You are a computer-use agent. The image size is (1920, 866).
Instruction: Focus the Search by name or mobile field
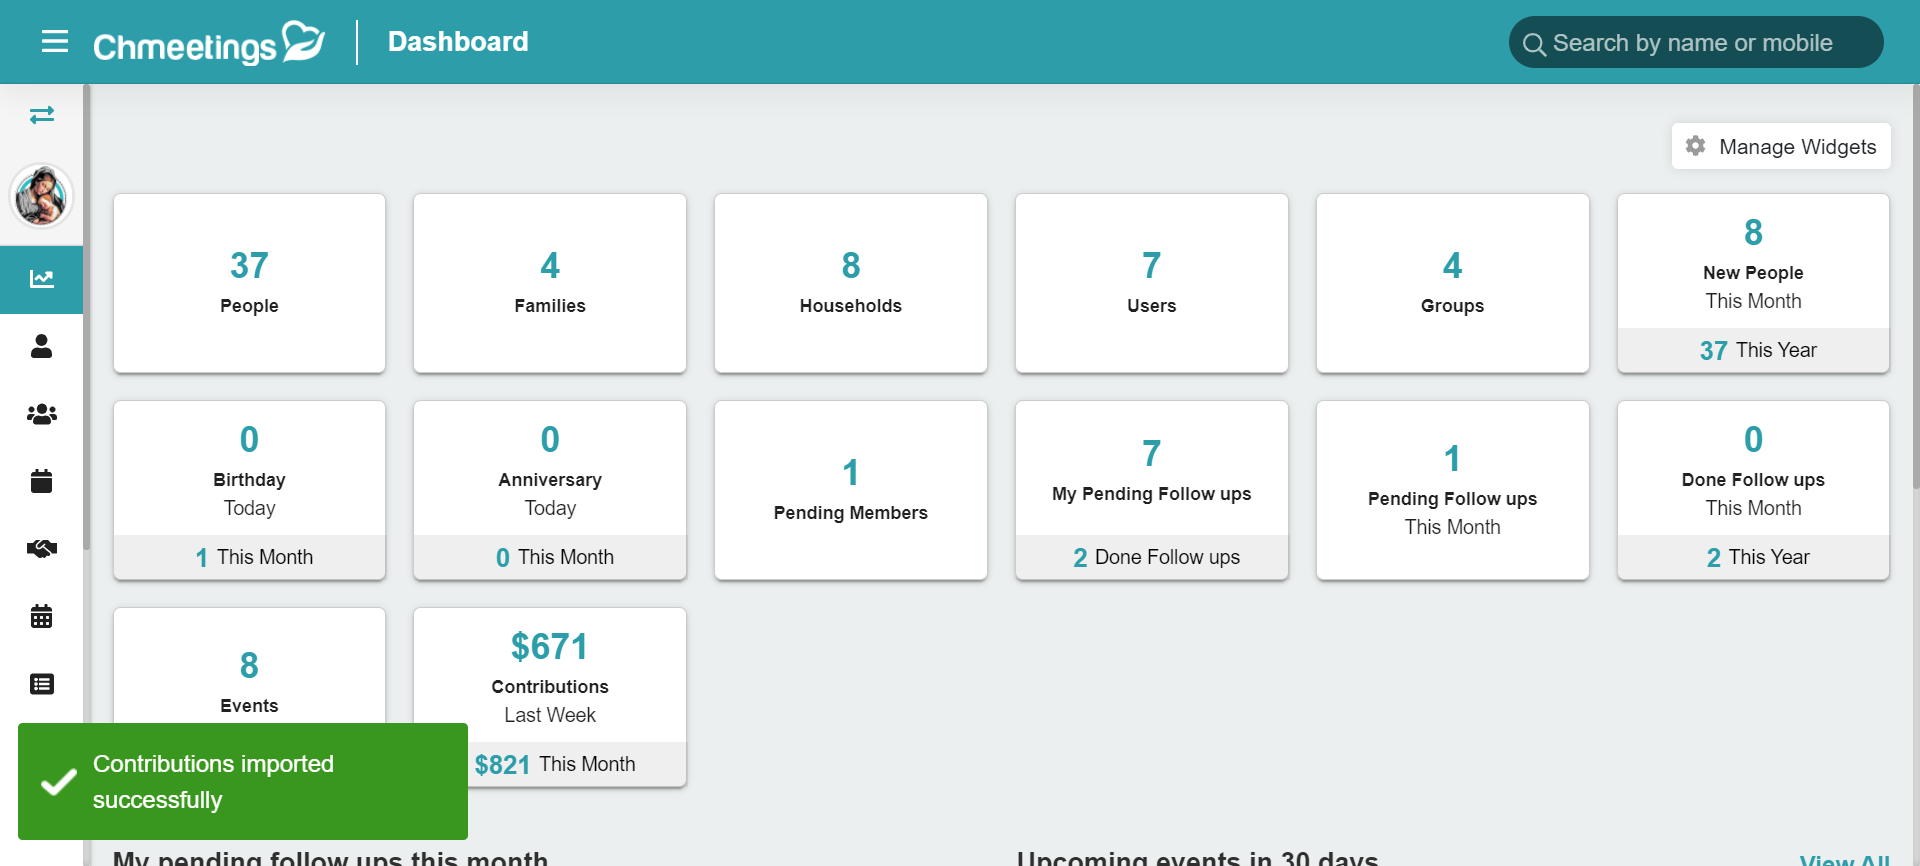click(x=1696, y=42)
